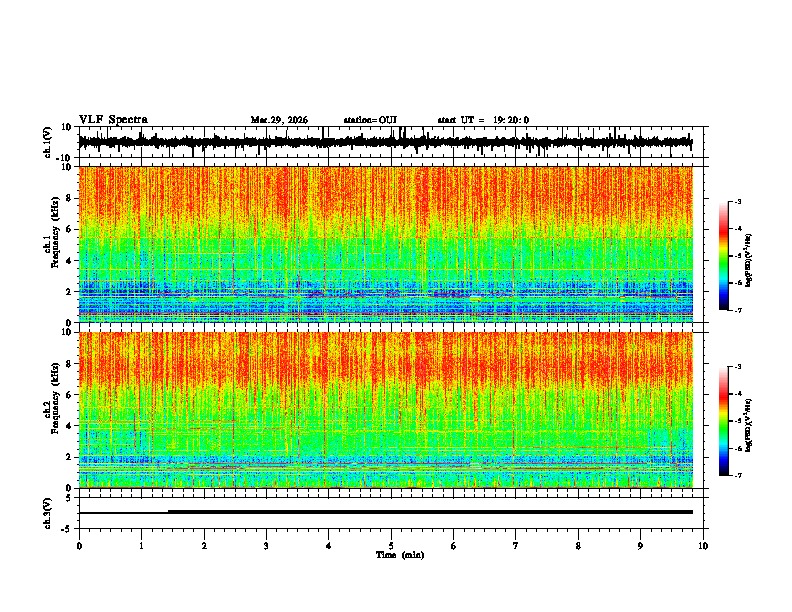Click the ch.1 spectrogram image
Image resolution: width=792 pixels, height=612 pixels.
click(385, 244)
